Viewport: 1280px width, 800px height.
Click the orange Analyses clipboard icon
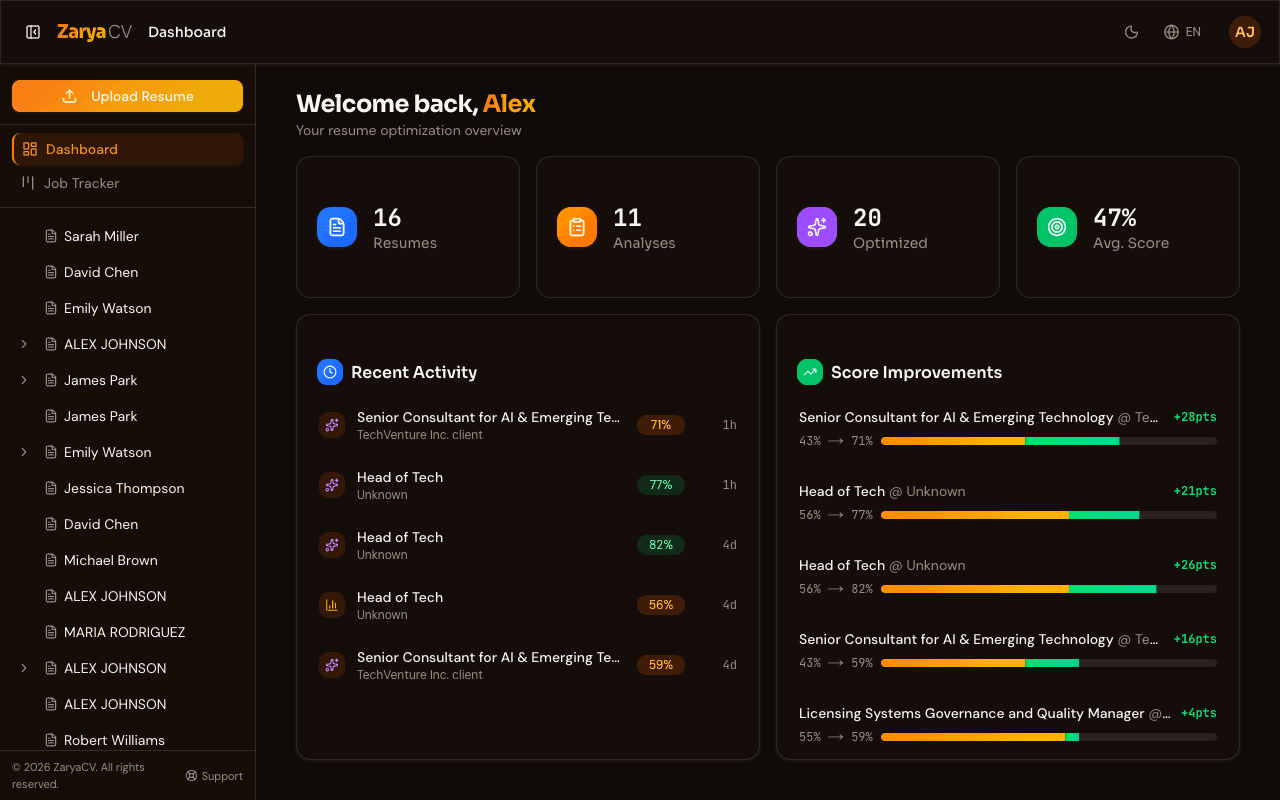577,227
